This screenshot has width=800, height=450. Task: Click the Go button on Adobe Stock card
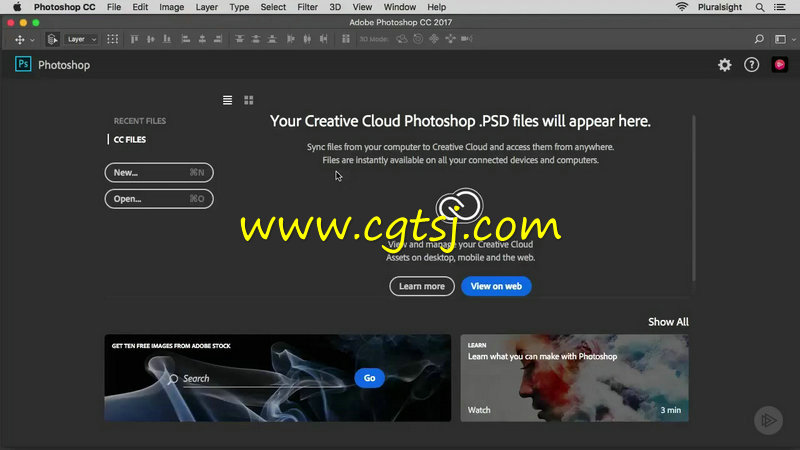pos(369,378)
